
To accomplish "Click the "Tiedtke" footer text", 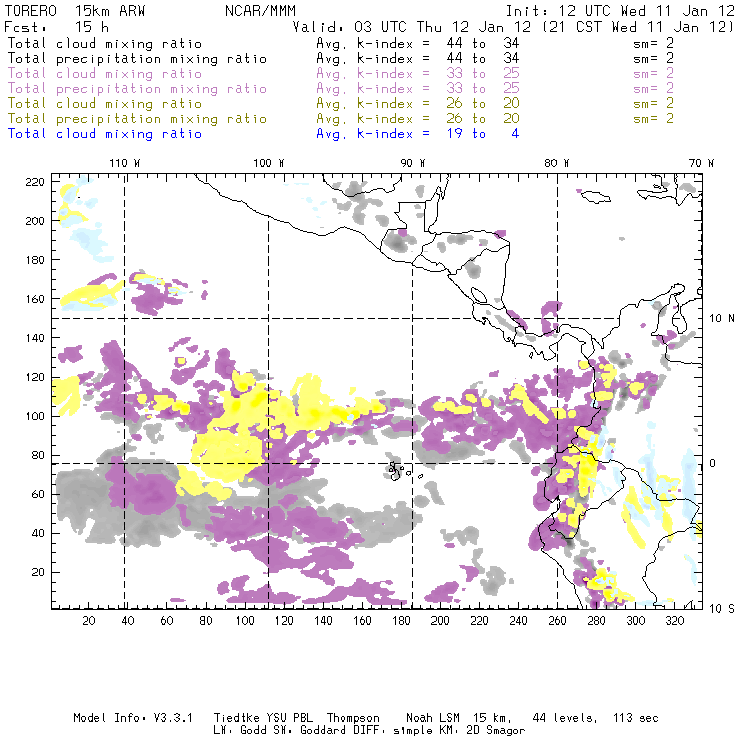I will point(236,718).
